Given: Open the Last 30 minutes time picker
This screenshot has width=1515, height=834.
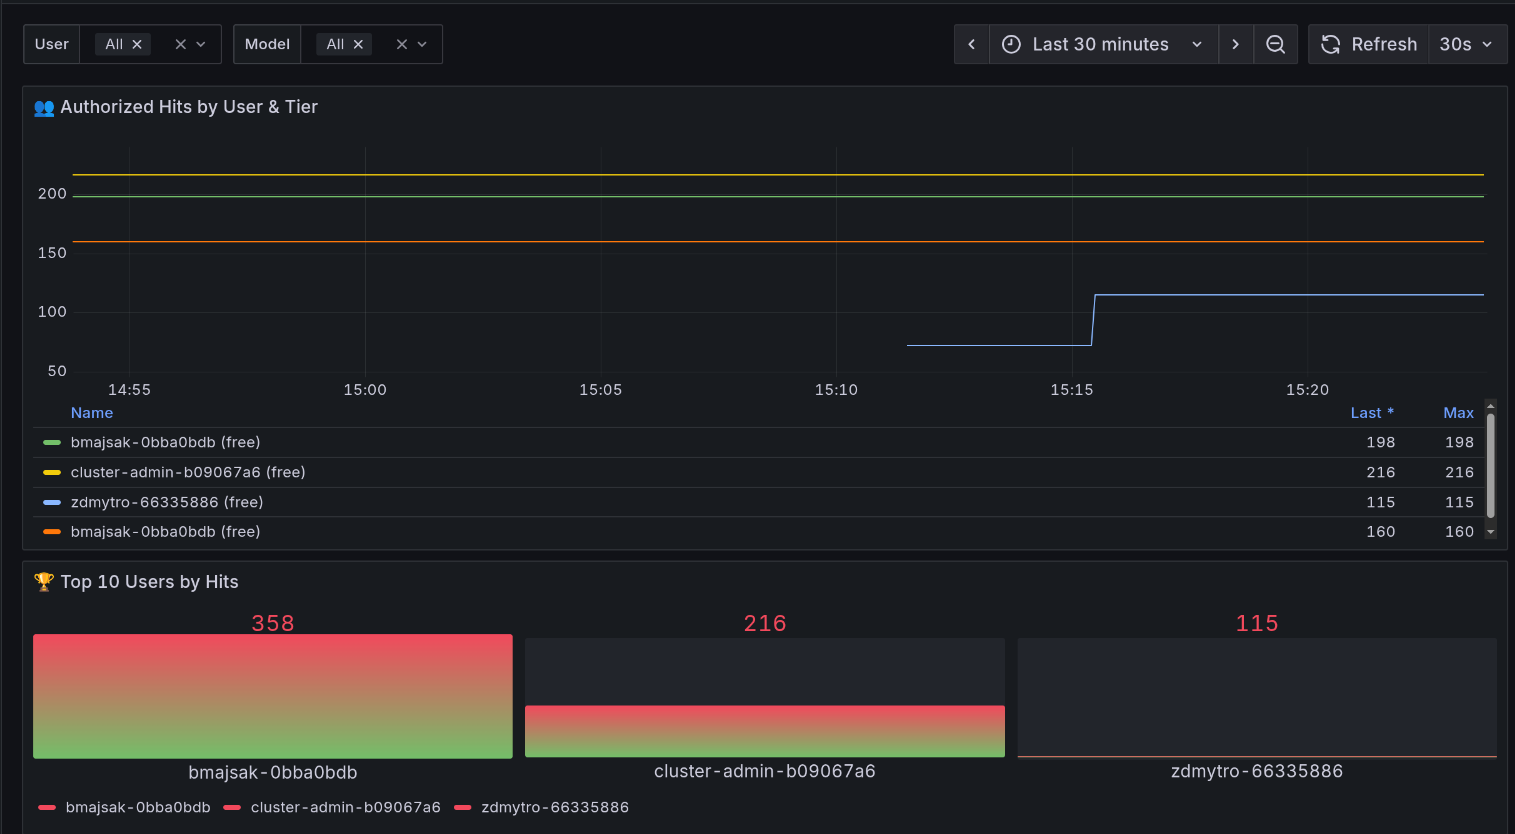Looking at the screenshot, I should coord(1102,44).
